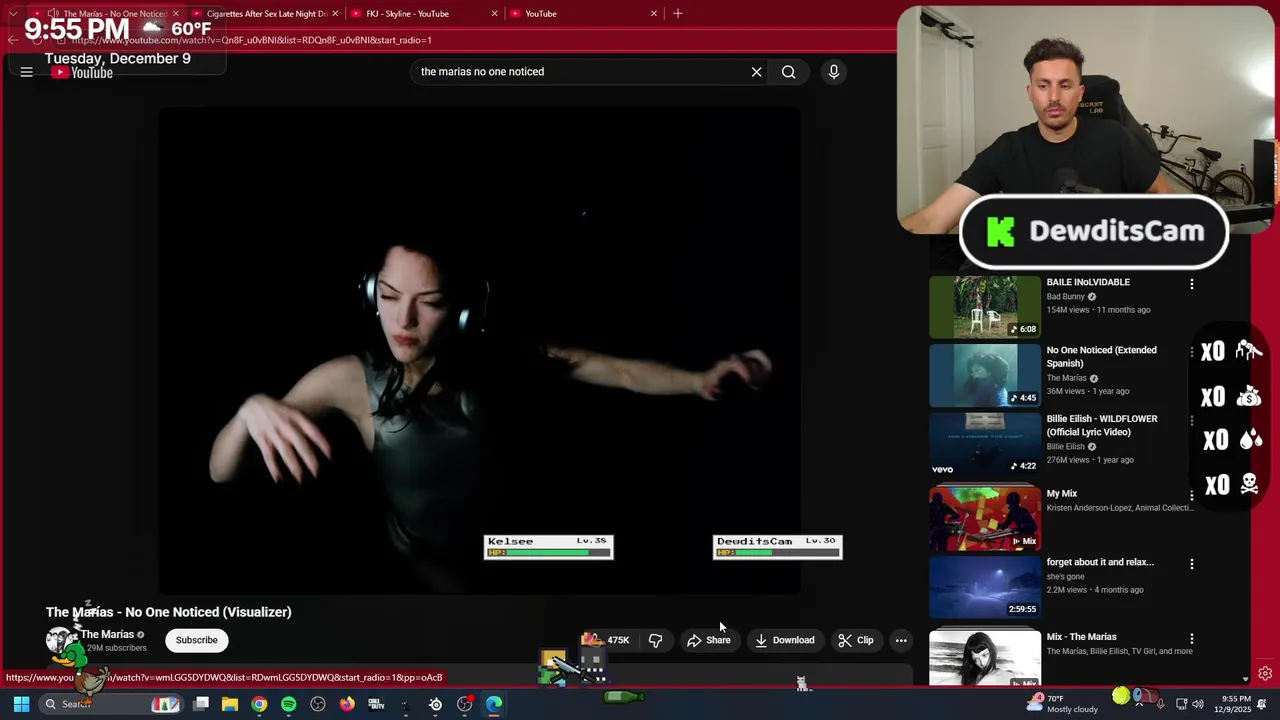This screenshot has width=1280, height=720.
Task: Open My Mix playlist thumbnail
Action: (x=985, y=518)
